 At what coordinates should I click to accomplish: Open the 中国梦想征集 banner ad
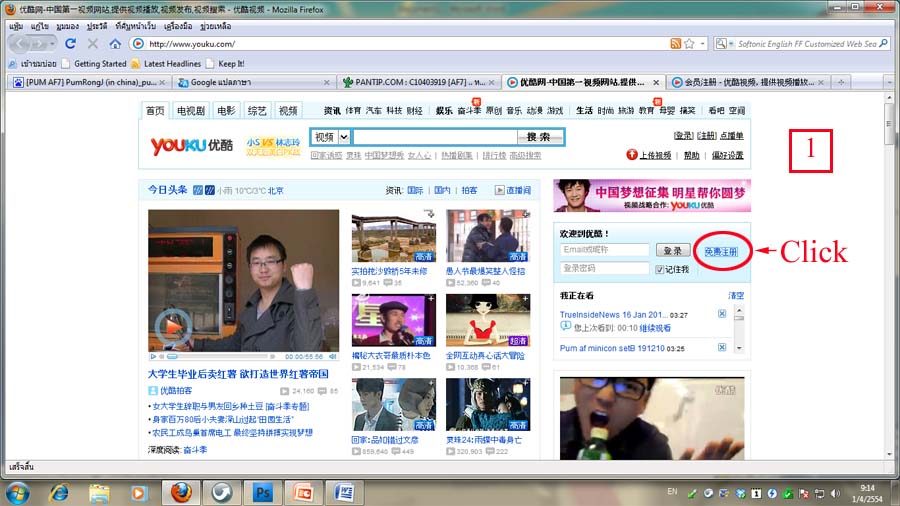pyautogui.click(x=652, y=196)
